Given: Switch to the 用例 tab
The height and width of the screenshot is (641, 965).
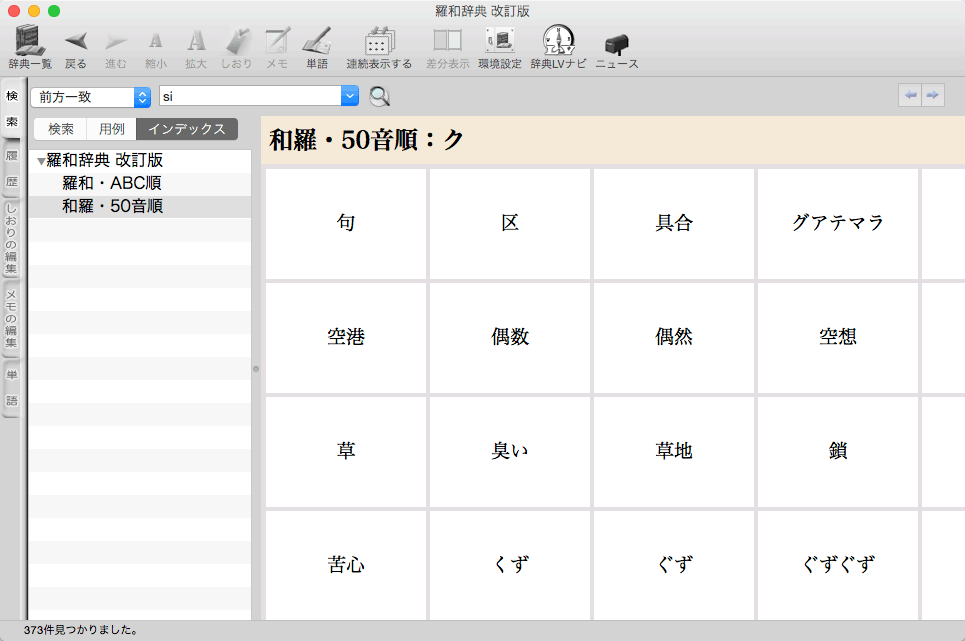Looking at the screenshot, I should pos(112,129).
